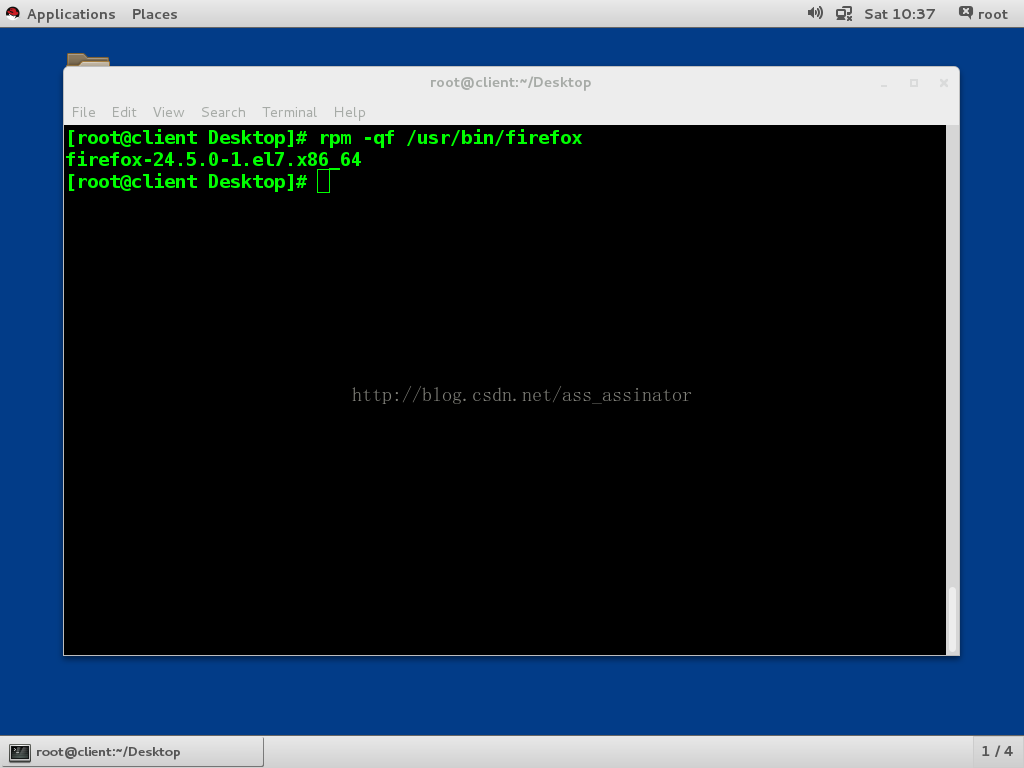Open the 1 / 4 workspace switcher
Viewport: 1024px width, 768px height.
tap(997, 752)
